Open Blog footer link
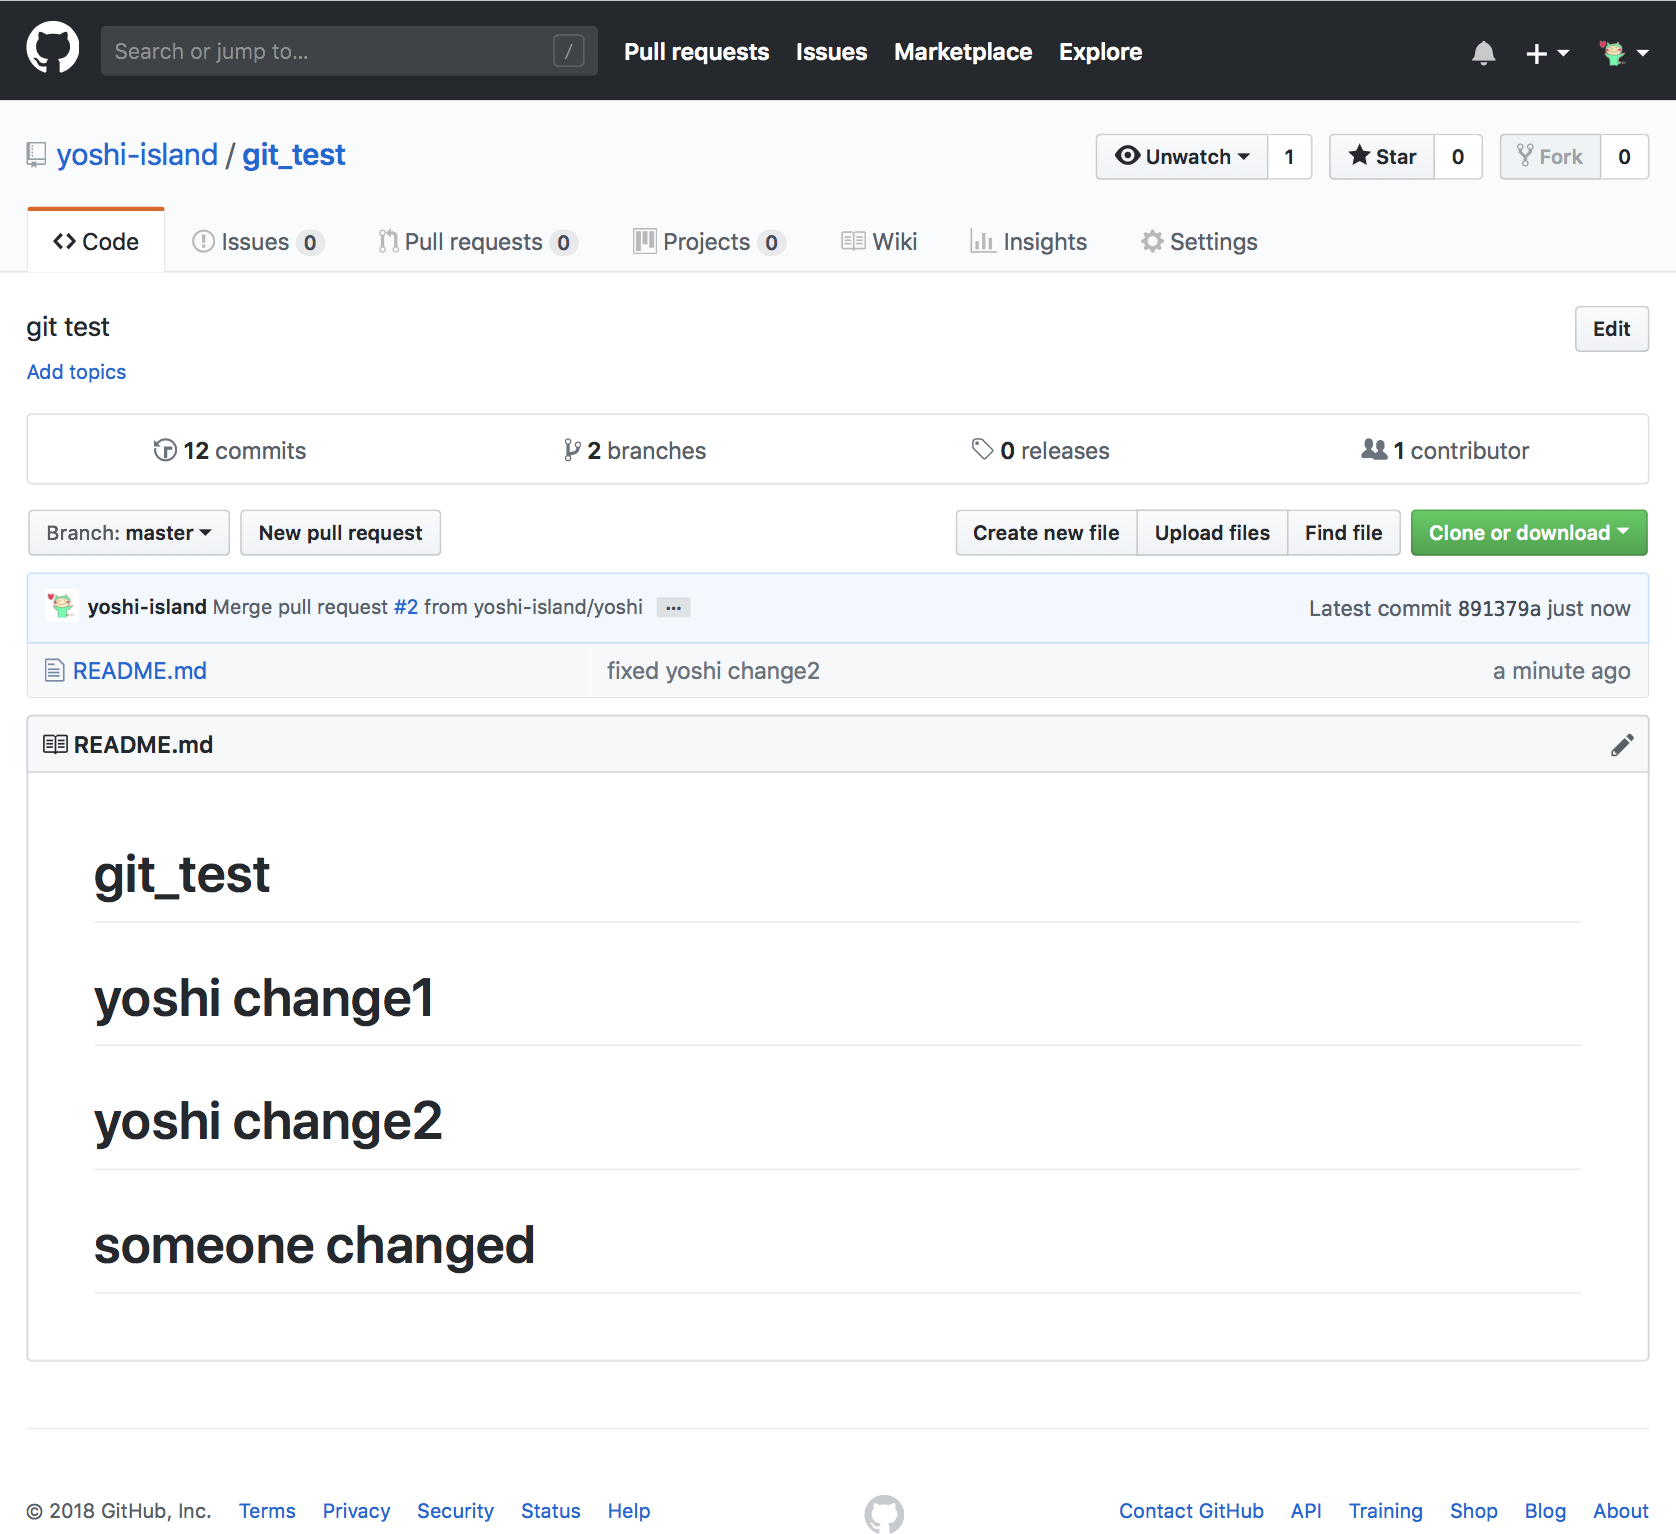 [x=1545, y=1511]
